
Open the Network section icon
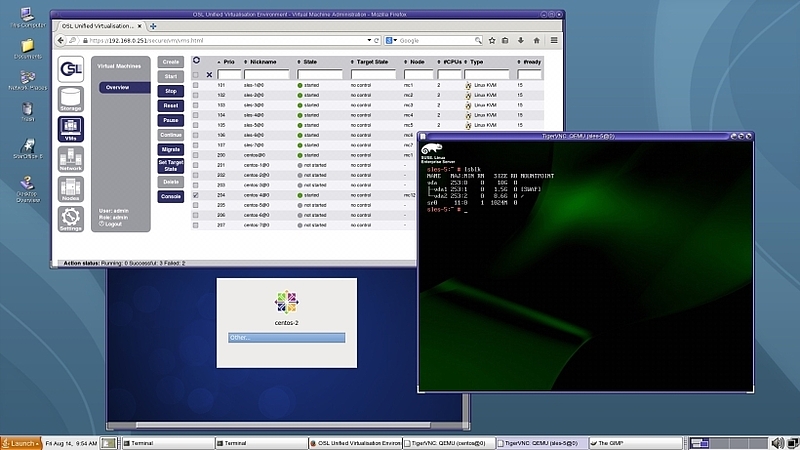pos(70,162)
